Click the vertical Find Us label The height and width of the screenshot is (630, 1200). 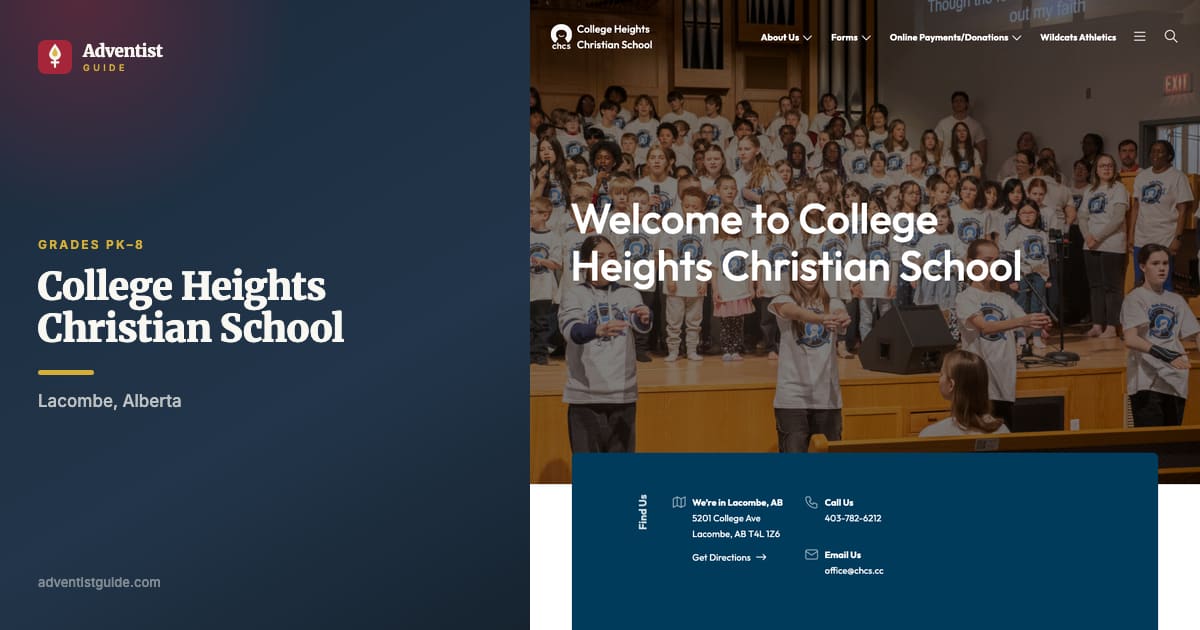pyautogui.click(x=642, y=511)
